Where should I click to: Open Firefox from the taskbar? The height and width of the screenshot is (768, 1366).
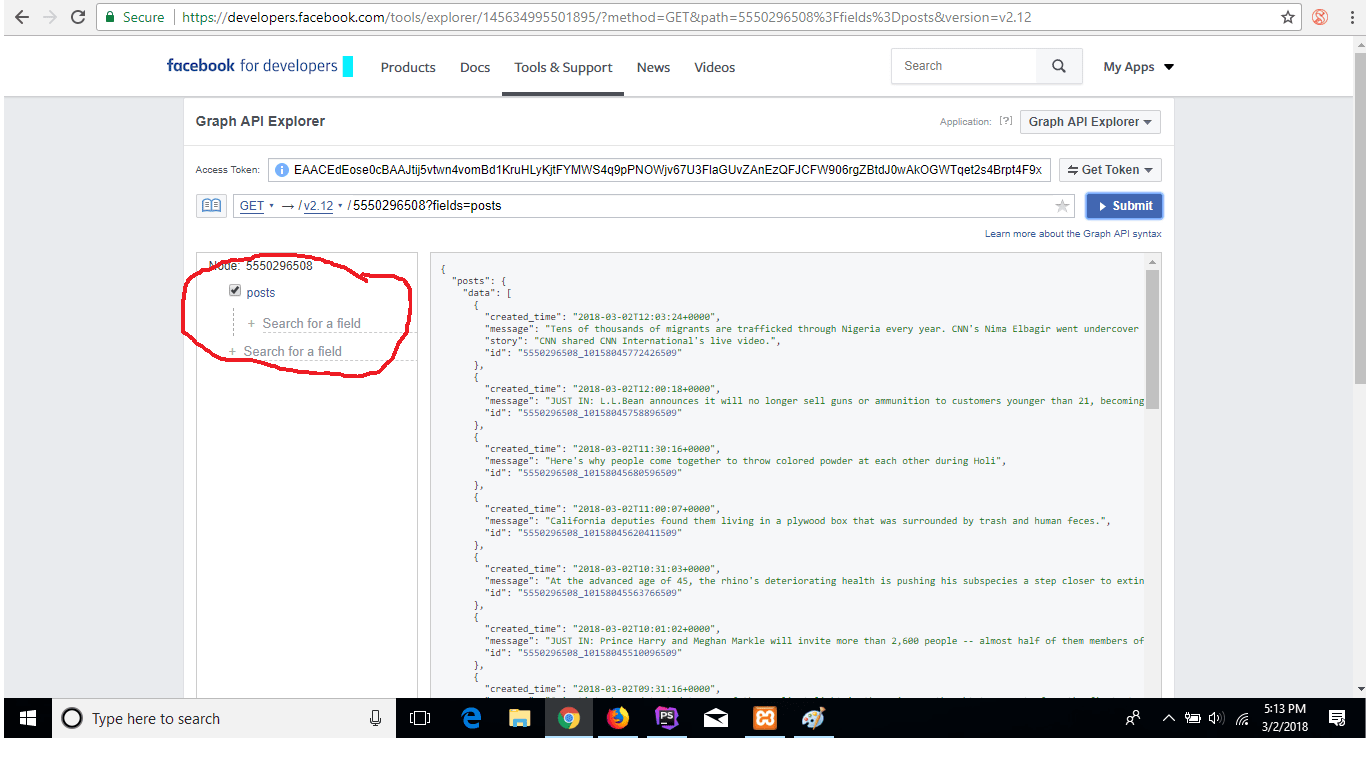point(617,718)
